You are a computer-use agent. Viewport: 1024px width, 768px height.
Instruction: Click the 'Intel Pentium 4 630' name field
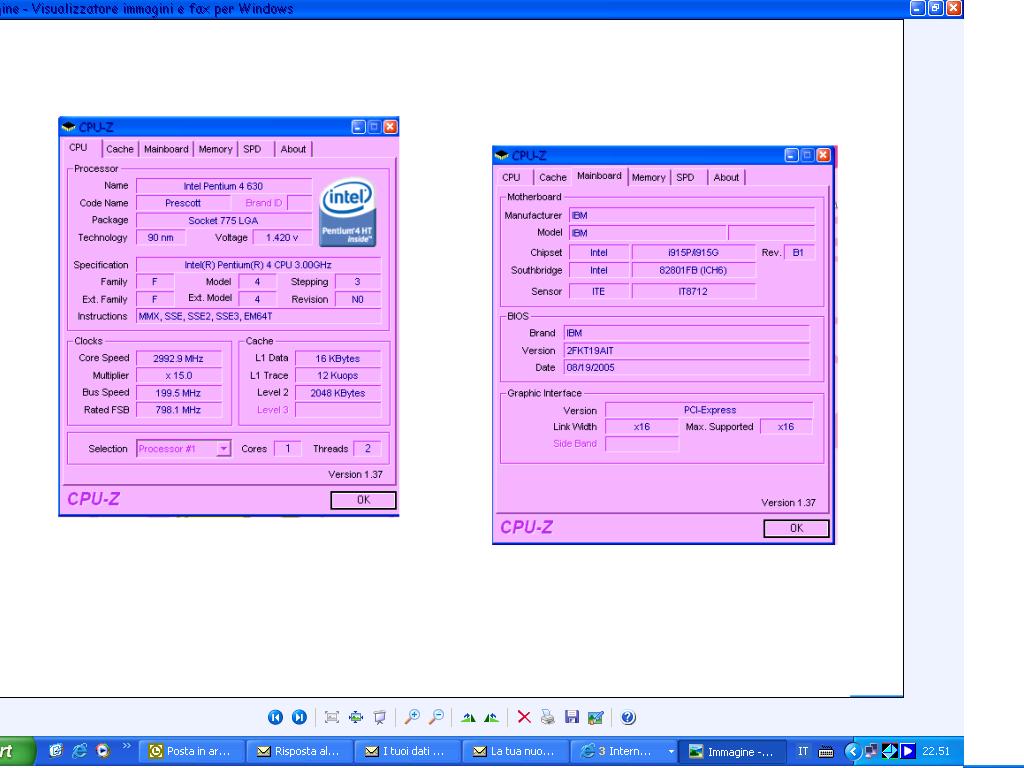pyautogui.click(x=223, y=186)
